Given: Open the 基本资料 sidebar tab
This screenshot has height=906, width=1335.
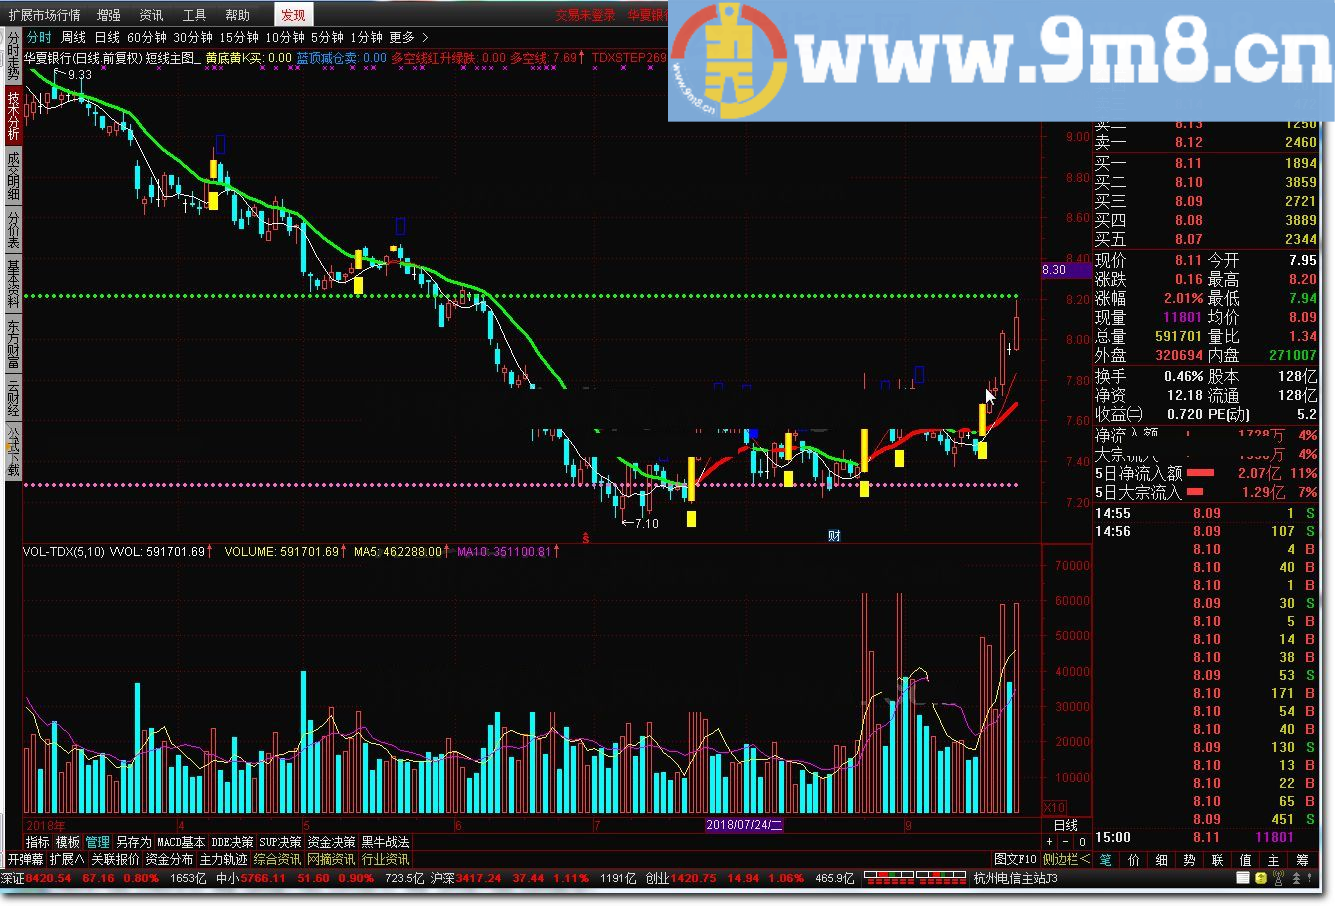Looking at the screenshot, I should (13, 283).
